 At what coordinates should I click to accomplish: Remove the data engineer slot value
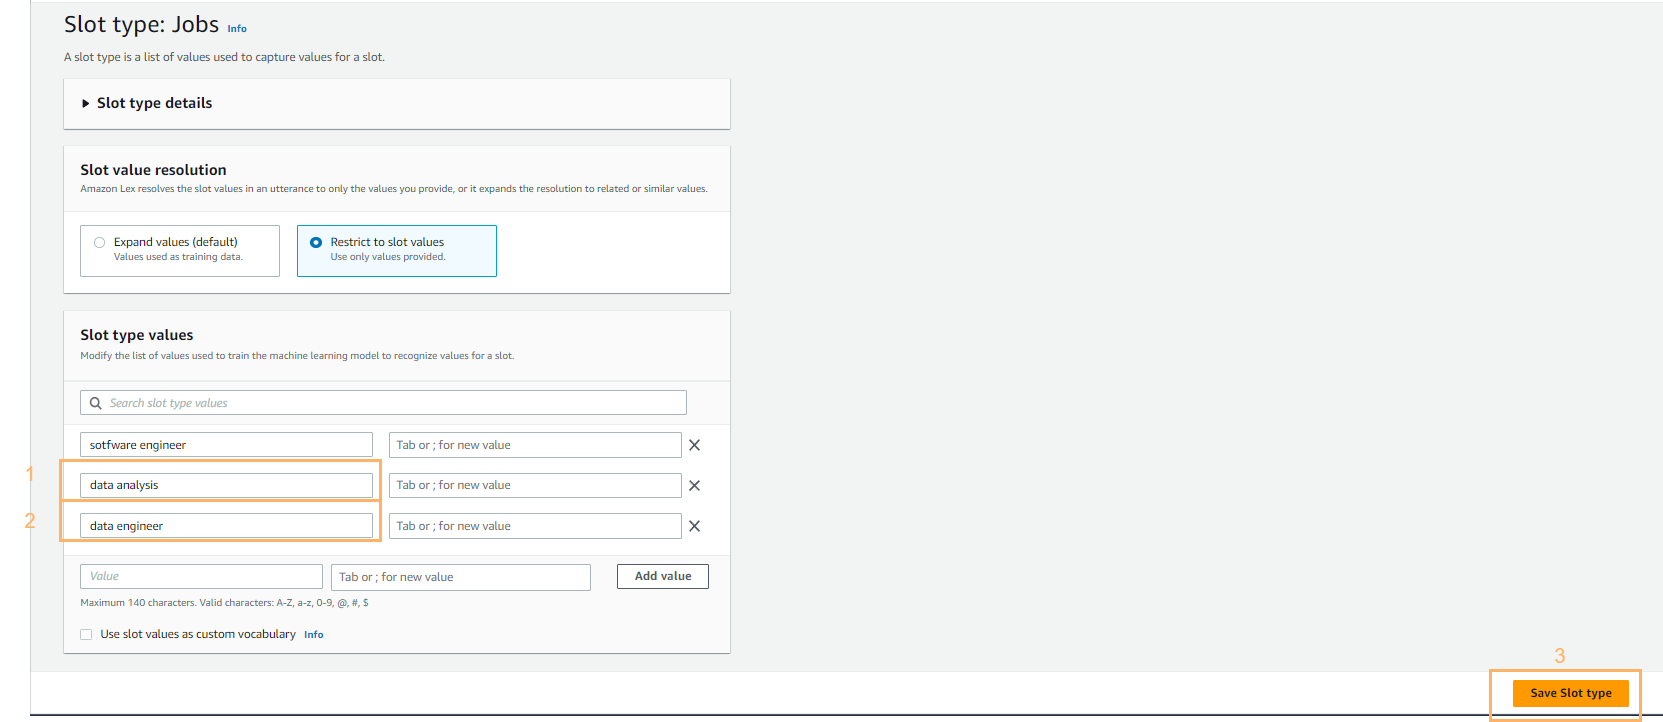[694, 526]
